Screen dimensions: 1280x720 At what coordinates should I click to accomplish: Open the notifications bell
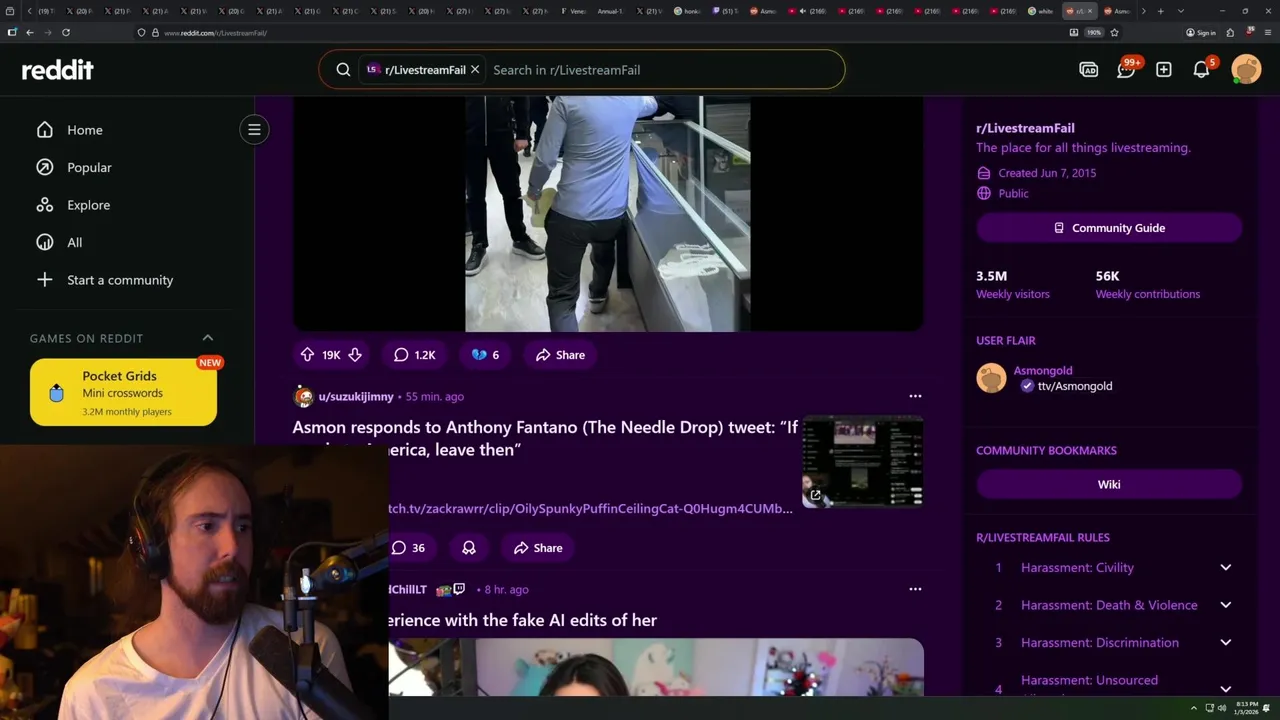click(x=1202, y=70)
